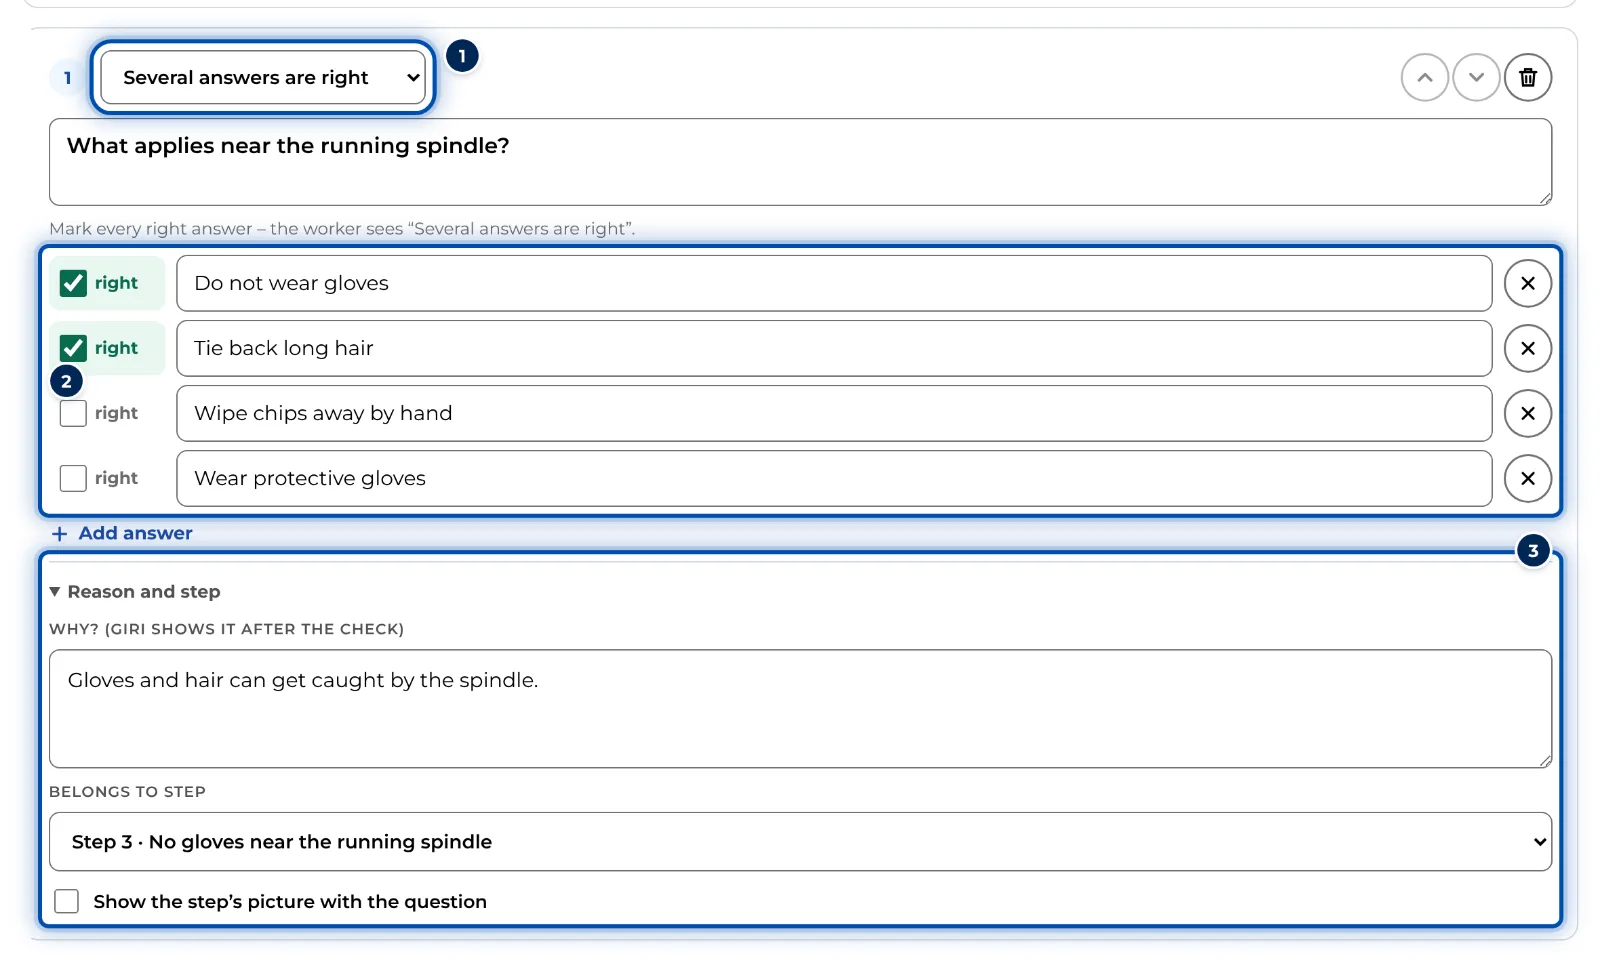1600x969 pixels.
Task: Uncheck right for "Do not wear gloves"
Action: click(x=73, y=283)
